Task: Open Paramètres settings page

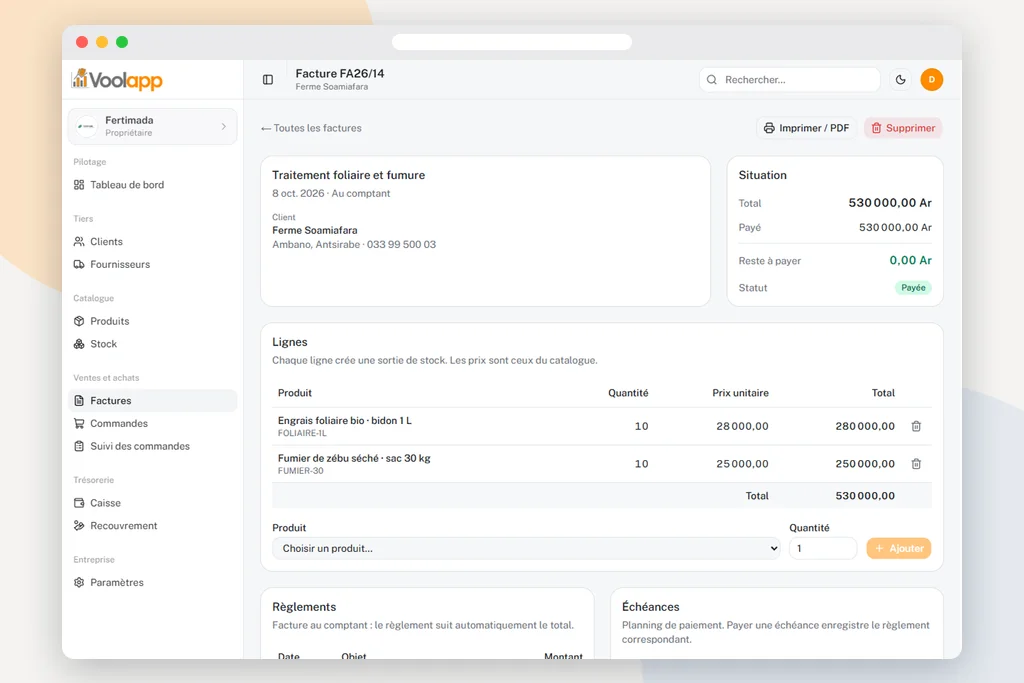Action: click(x=152, y=582)
